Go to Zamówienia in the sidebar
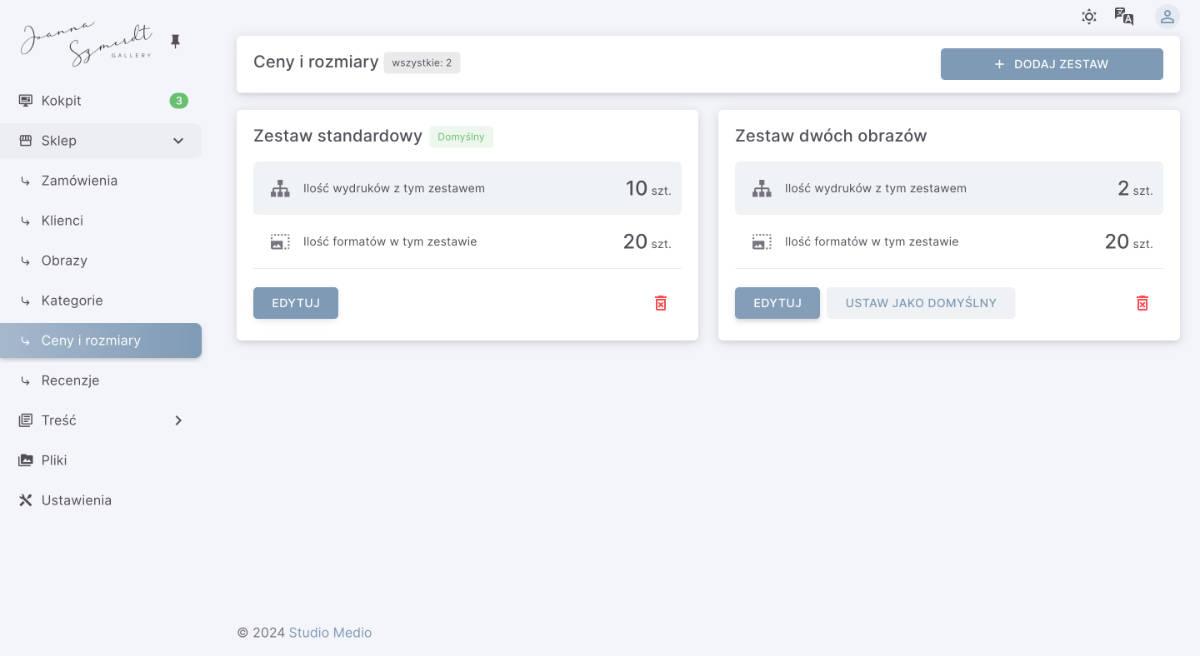1200x656 pixels. [x=101, y=181]
